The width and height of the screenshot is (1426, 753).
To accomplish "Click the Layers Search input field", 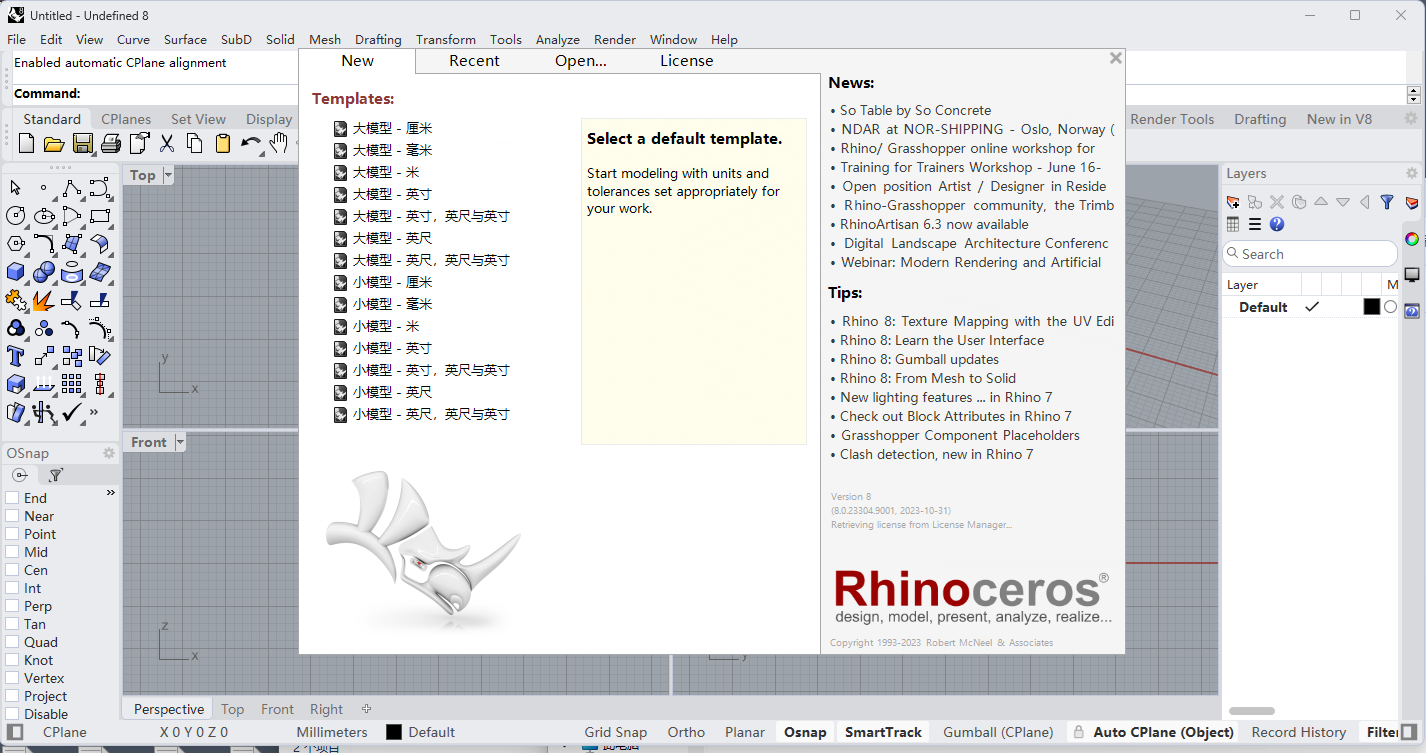I will pyautogui.click(x=1310, y=254).
